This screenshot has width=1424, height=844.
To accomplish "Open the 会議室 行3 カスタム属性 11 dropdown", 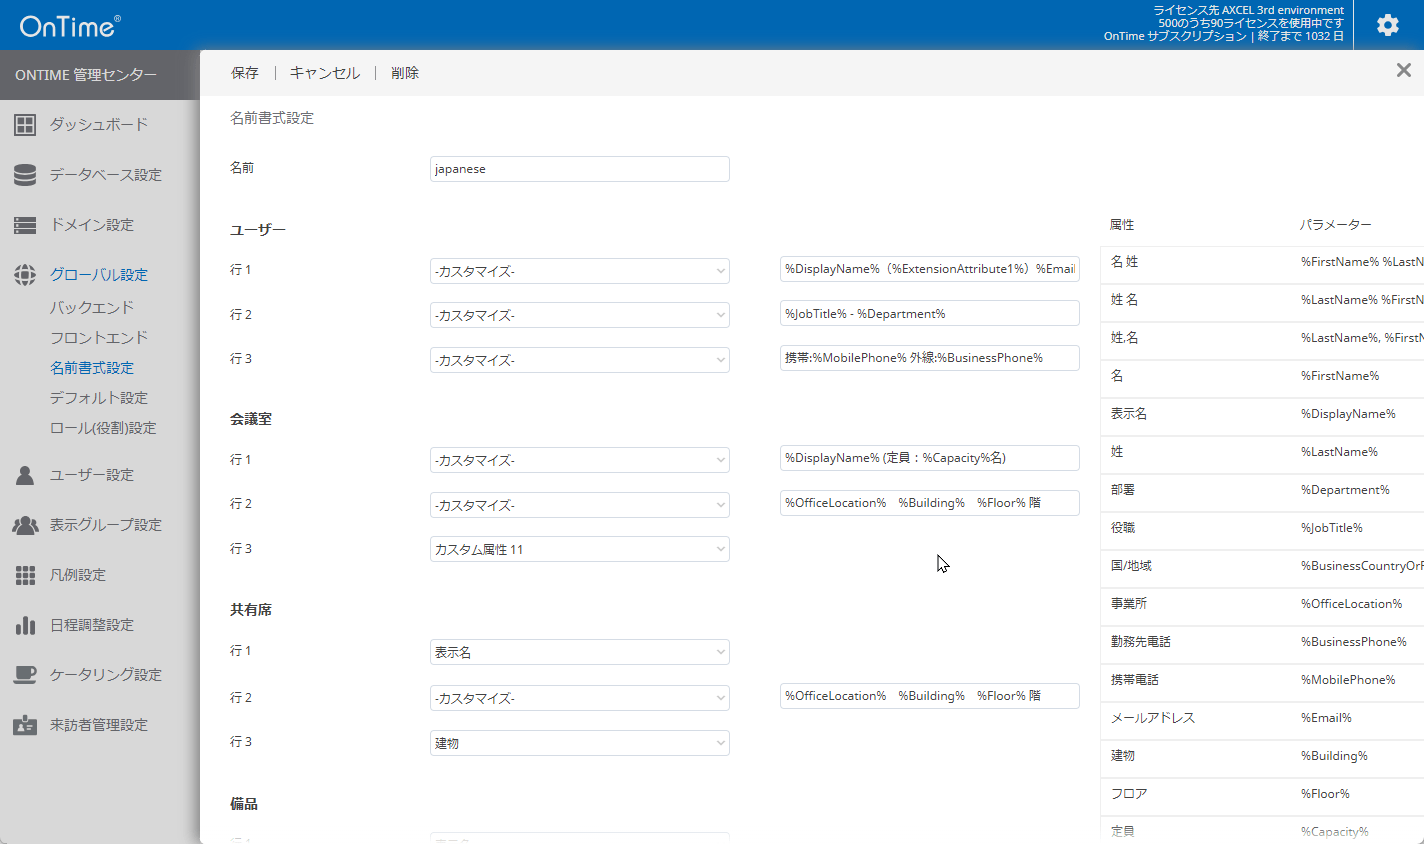I will point(579,549).
